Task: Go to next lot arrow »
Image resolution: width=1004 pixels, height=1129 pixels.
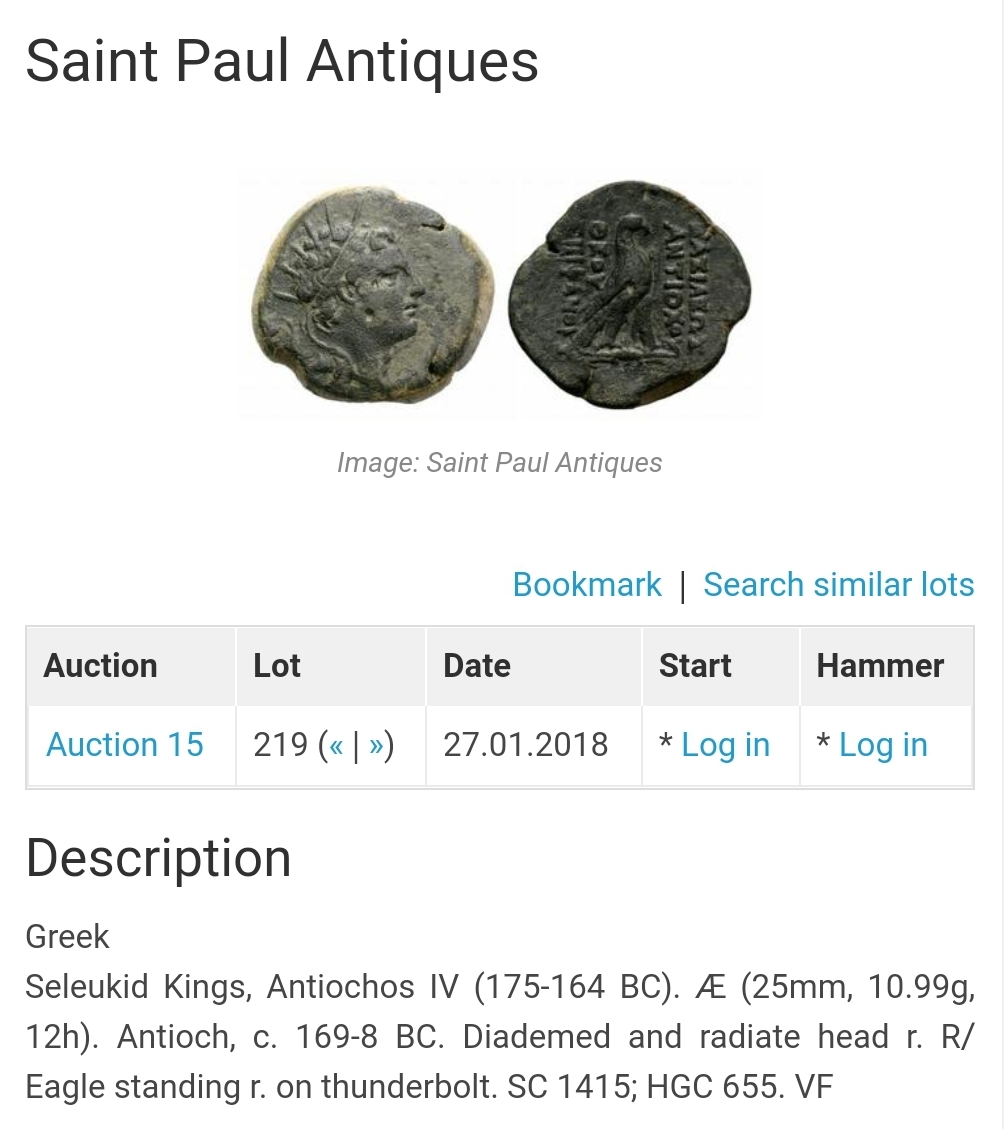Action: 376,745
